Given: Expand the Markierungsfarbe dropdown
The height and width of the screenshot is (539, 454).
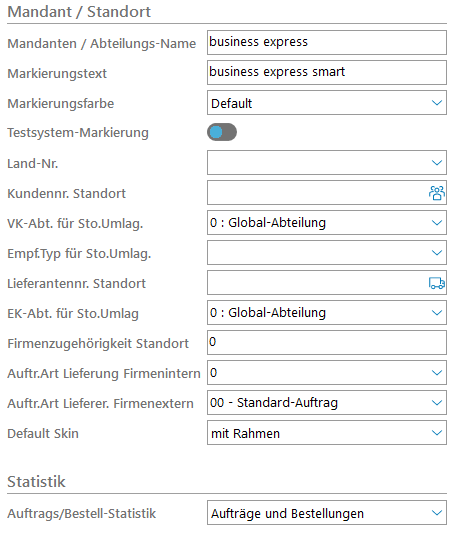Looking at the screenshot, I should 436,103.
